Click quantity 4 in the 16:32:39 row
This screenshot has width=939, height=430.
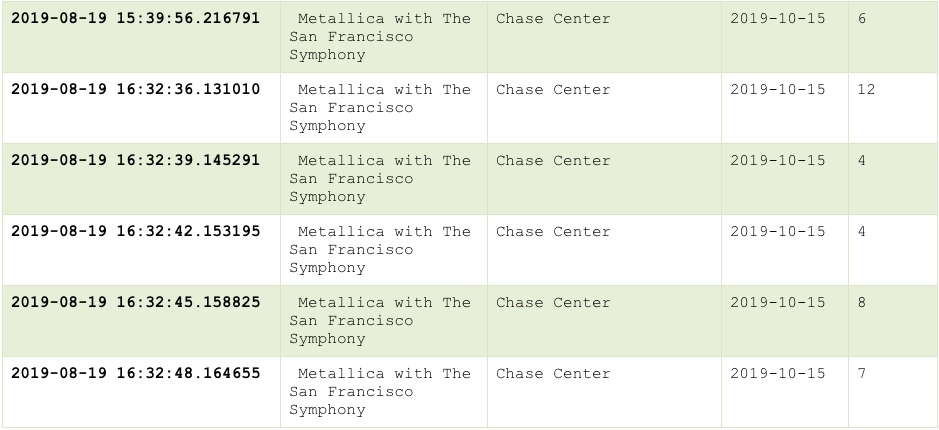862,161
